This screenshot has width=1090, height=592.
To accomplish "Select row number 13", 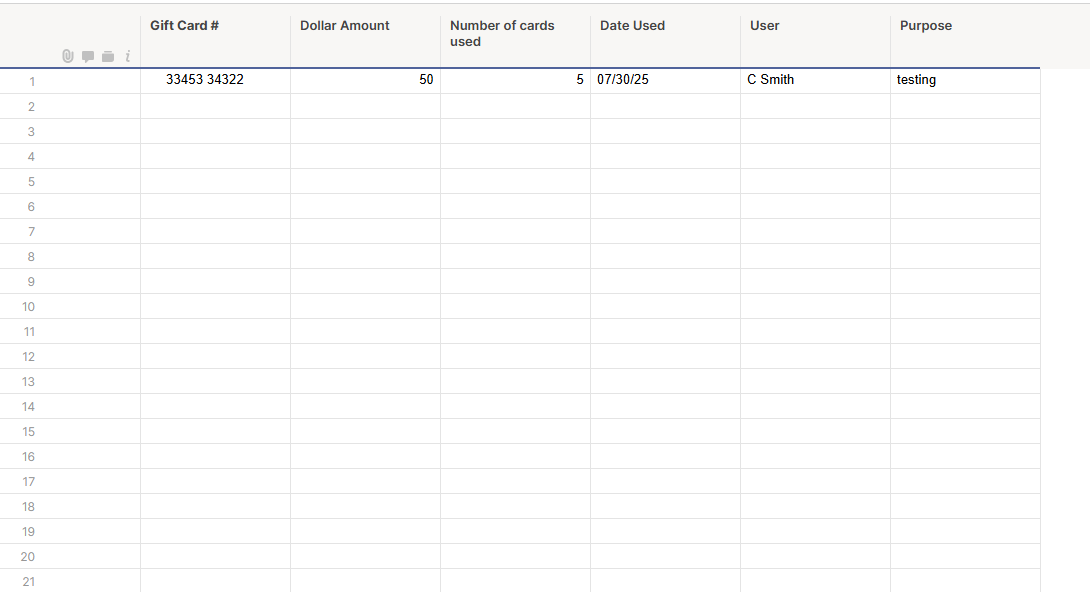I will [29, 381].
